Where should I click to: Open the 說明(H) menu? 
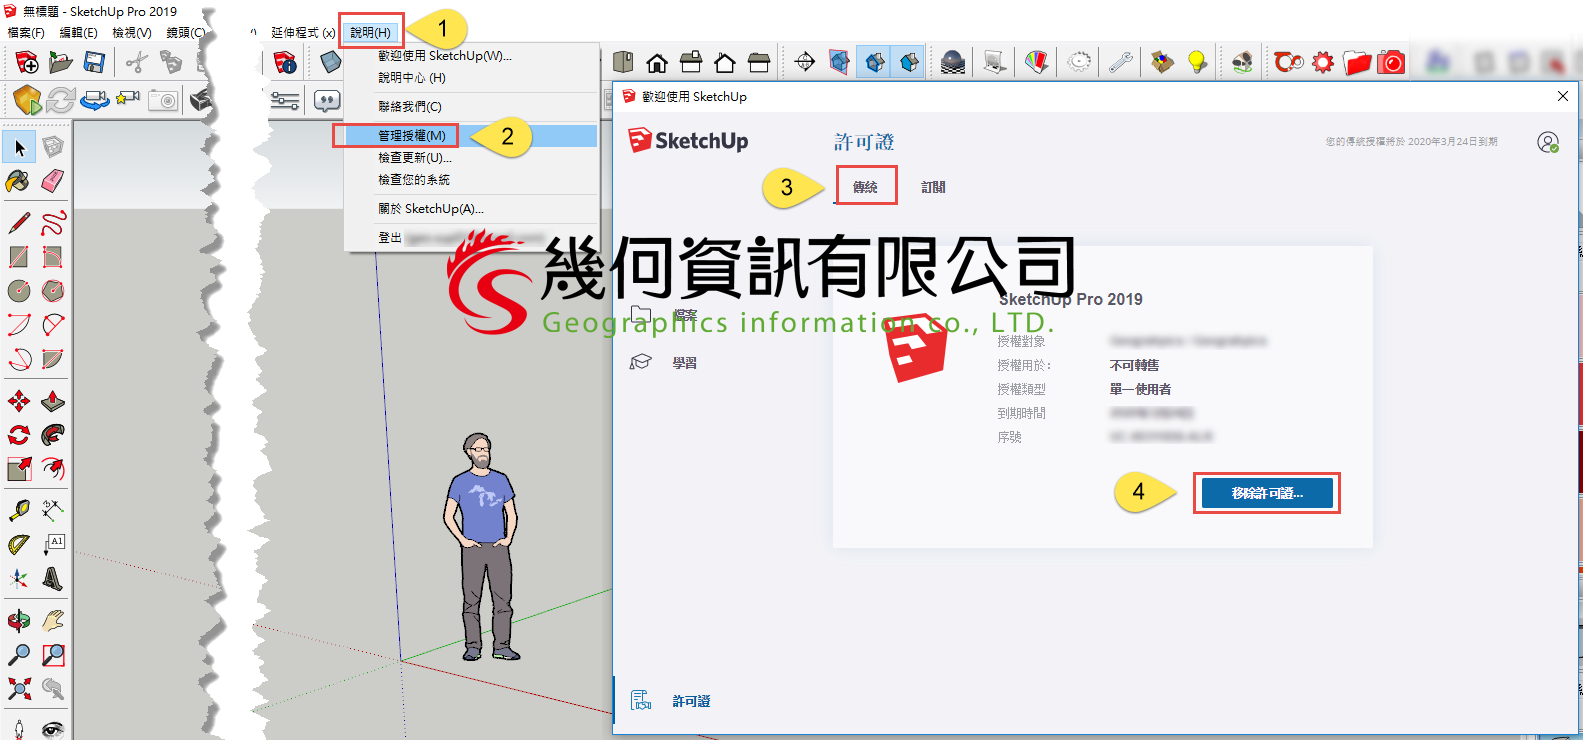coord(370,33)
